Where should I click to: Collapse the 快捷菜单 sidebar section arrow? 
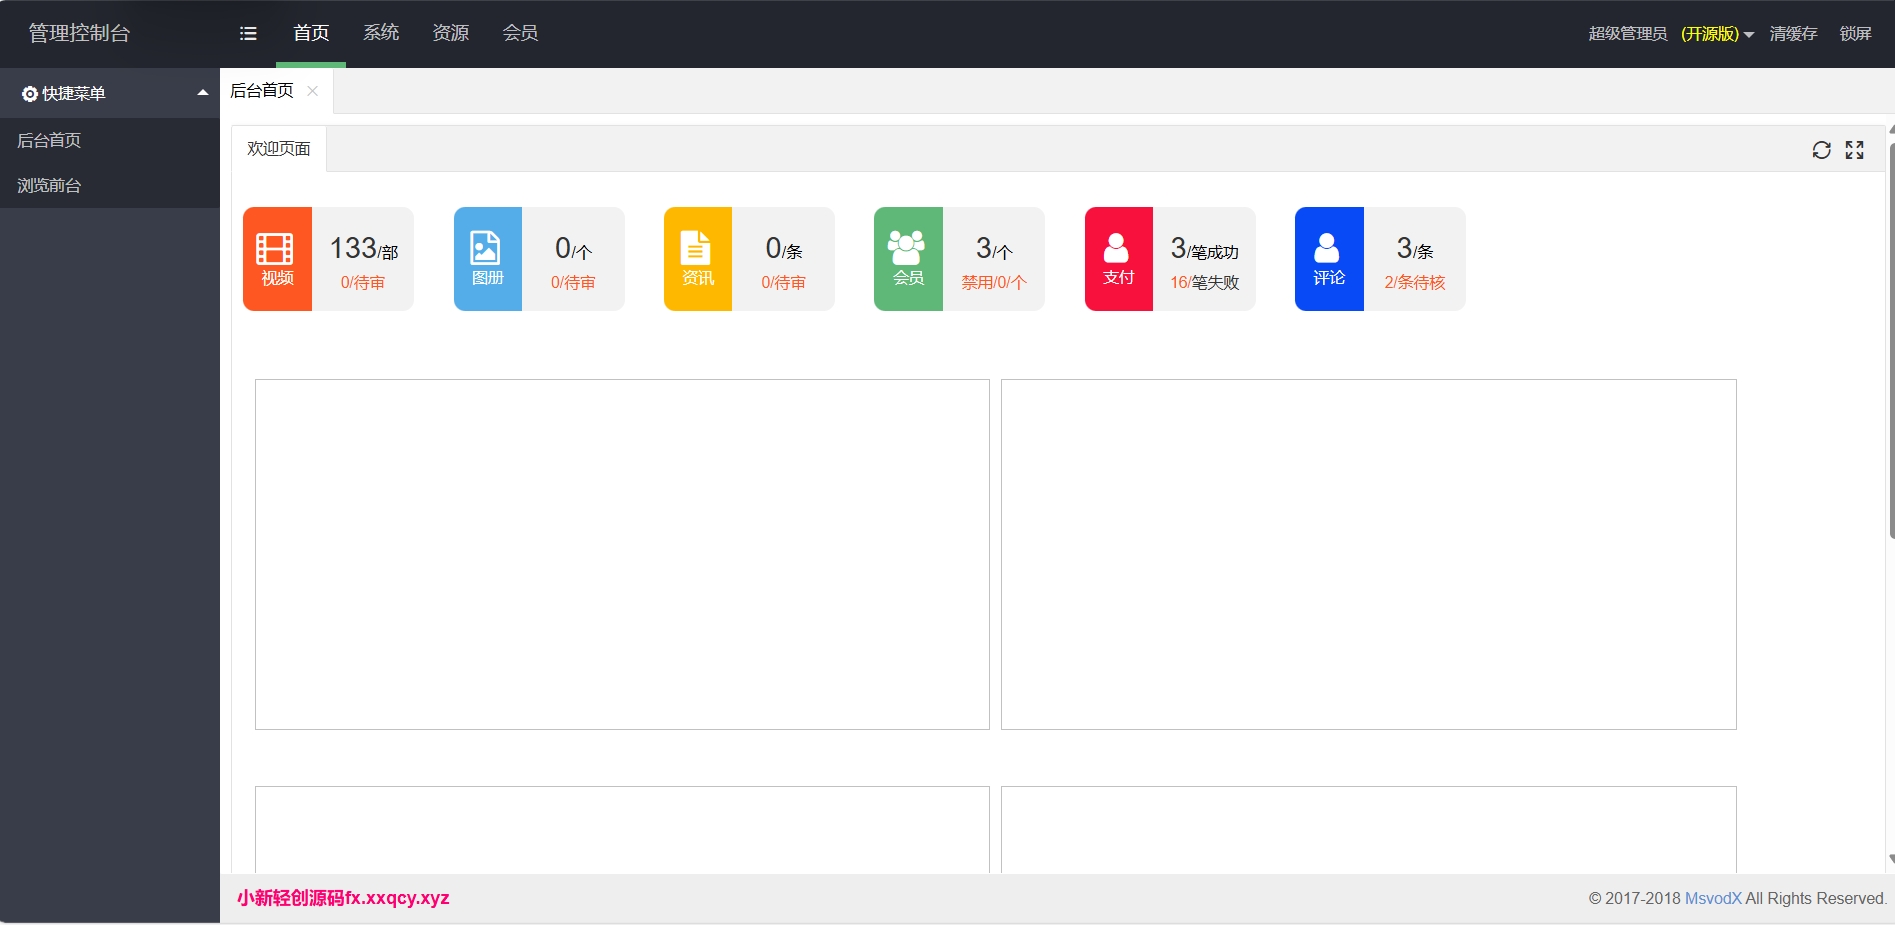pos(203,93)
